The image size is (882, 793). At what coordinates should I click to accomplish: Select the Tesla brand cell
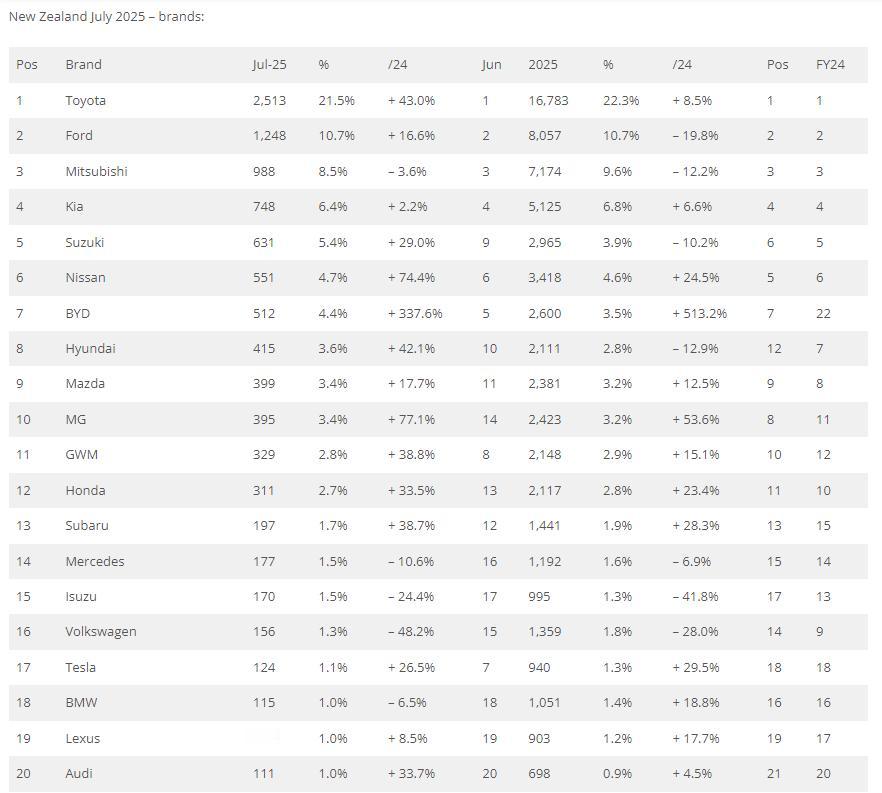(80, 668)
